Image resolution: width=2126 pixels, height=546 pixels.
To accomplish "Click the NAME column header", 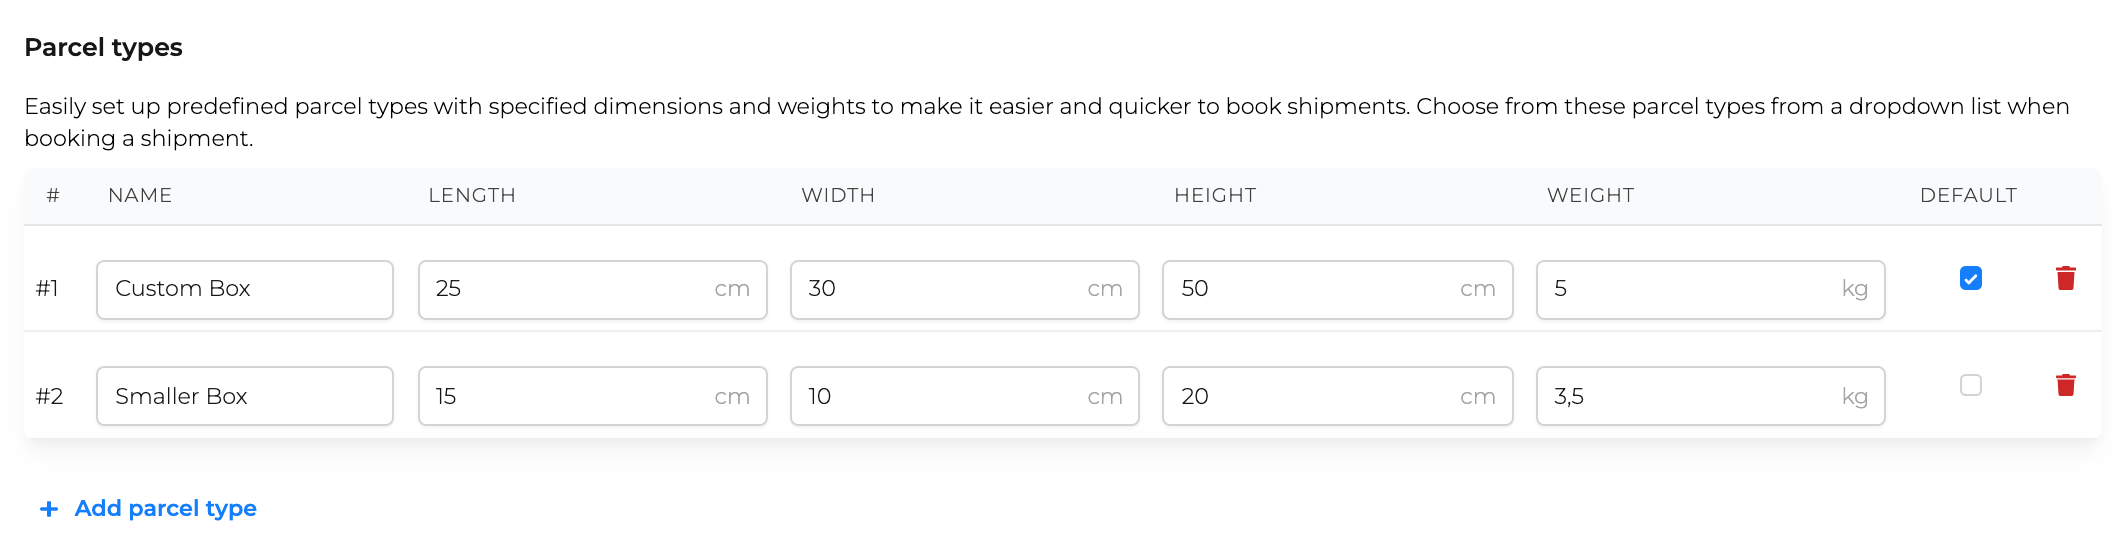I will pos(140,195).
